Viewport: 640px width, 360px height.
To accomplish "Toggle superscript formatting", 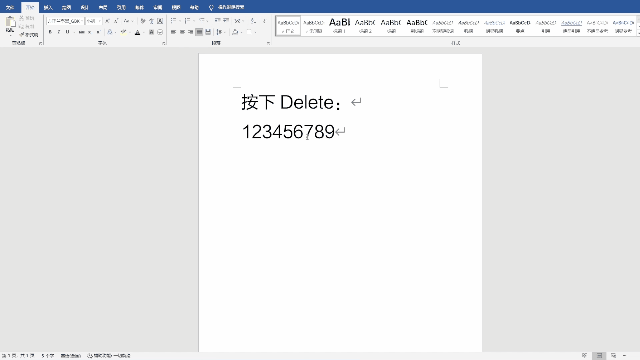I will (x=98, y=32).
